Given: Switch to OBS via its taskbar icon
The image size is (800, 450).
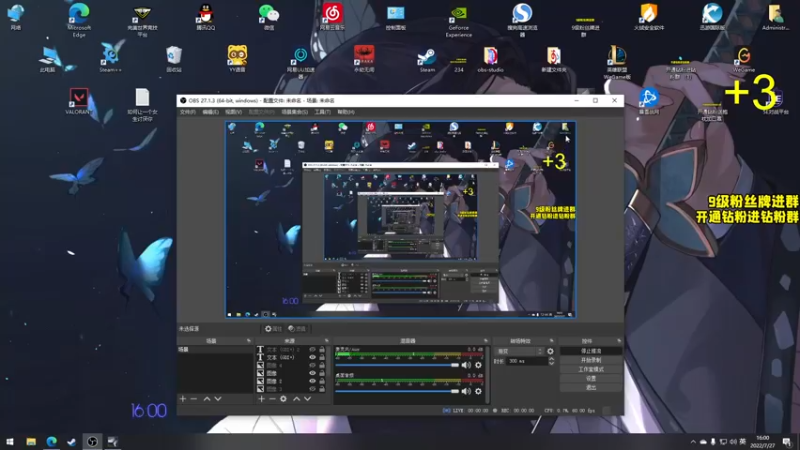Looking at the screenshot, I should [92, 441].
